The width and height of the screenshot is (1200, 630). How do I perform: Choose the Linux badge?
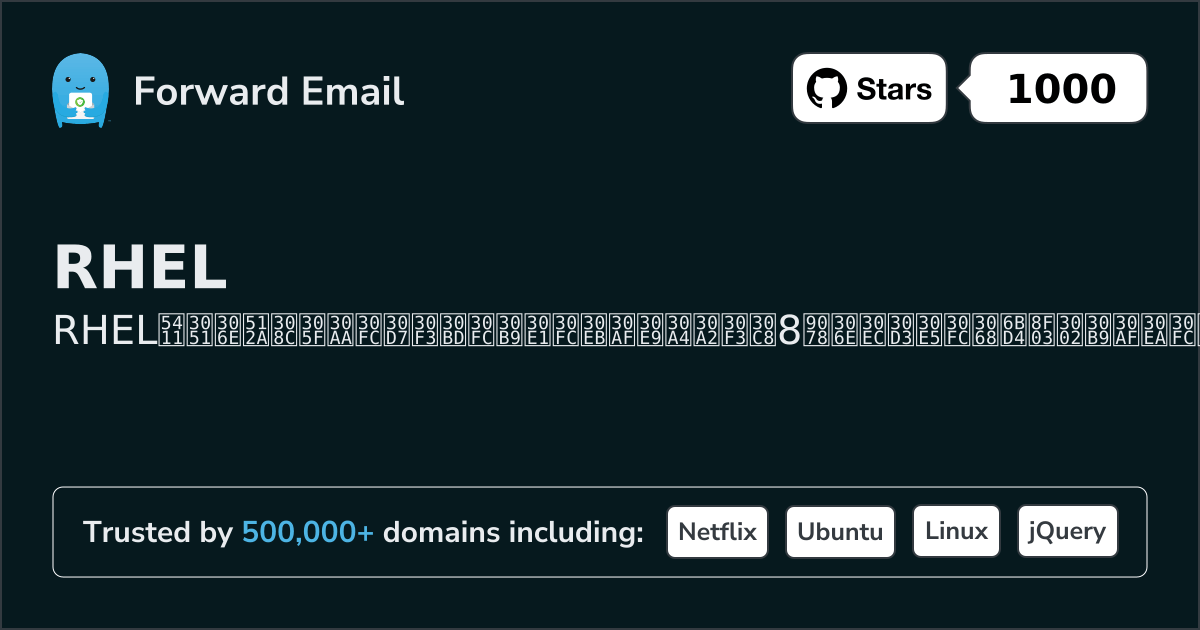[957, 531]
